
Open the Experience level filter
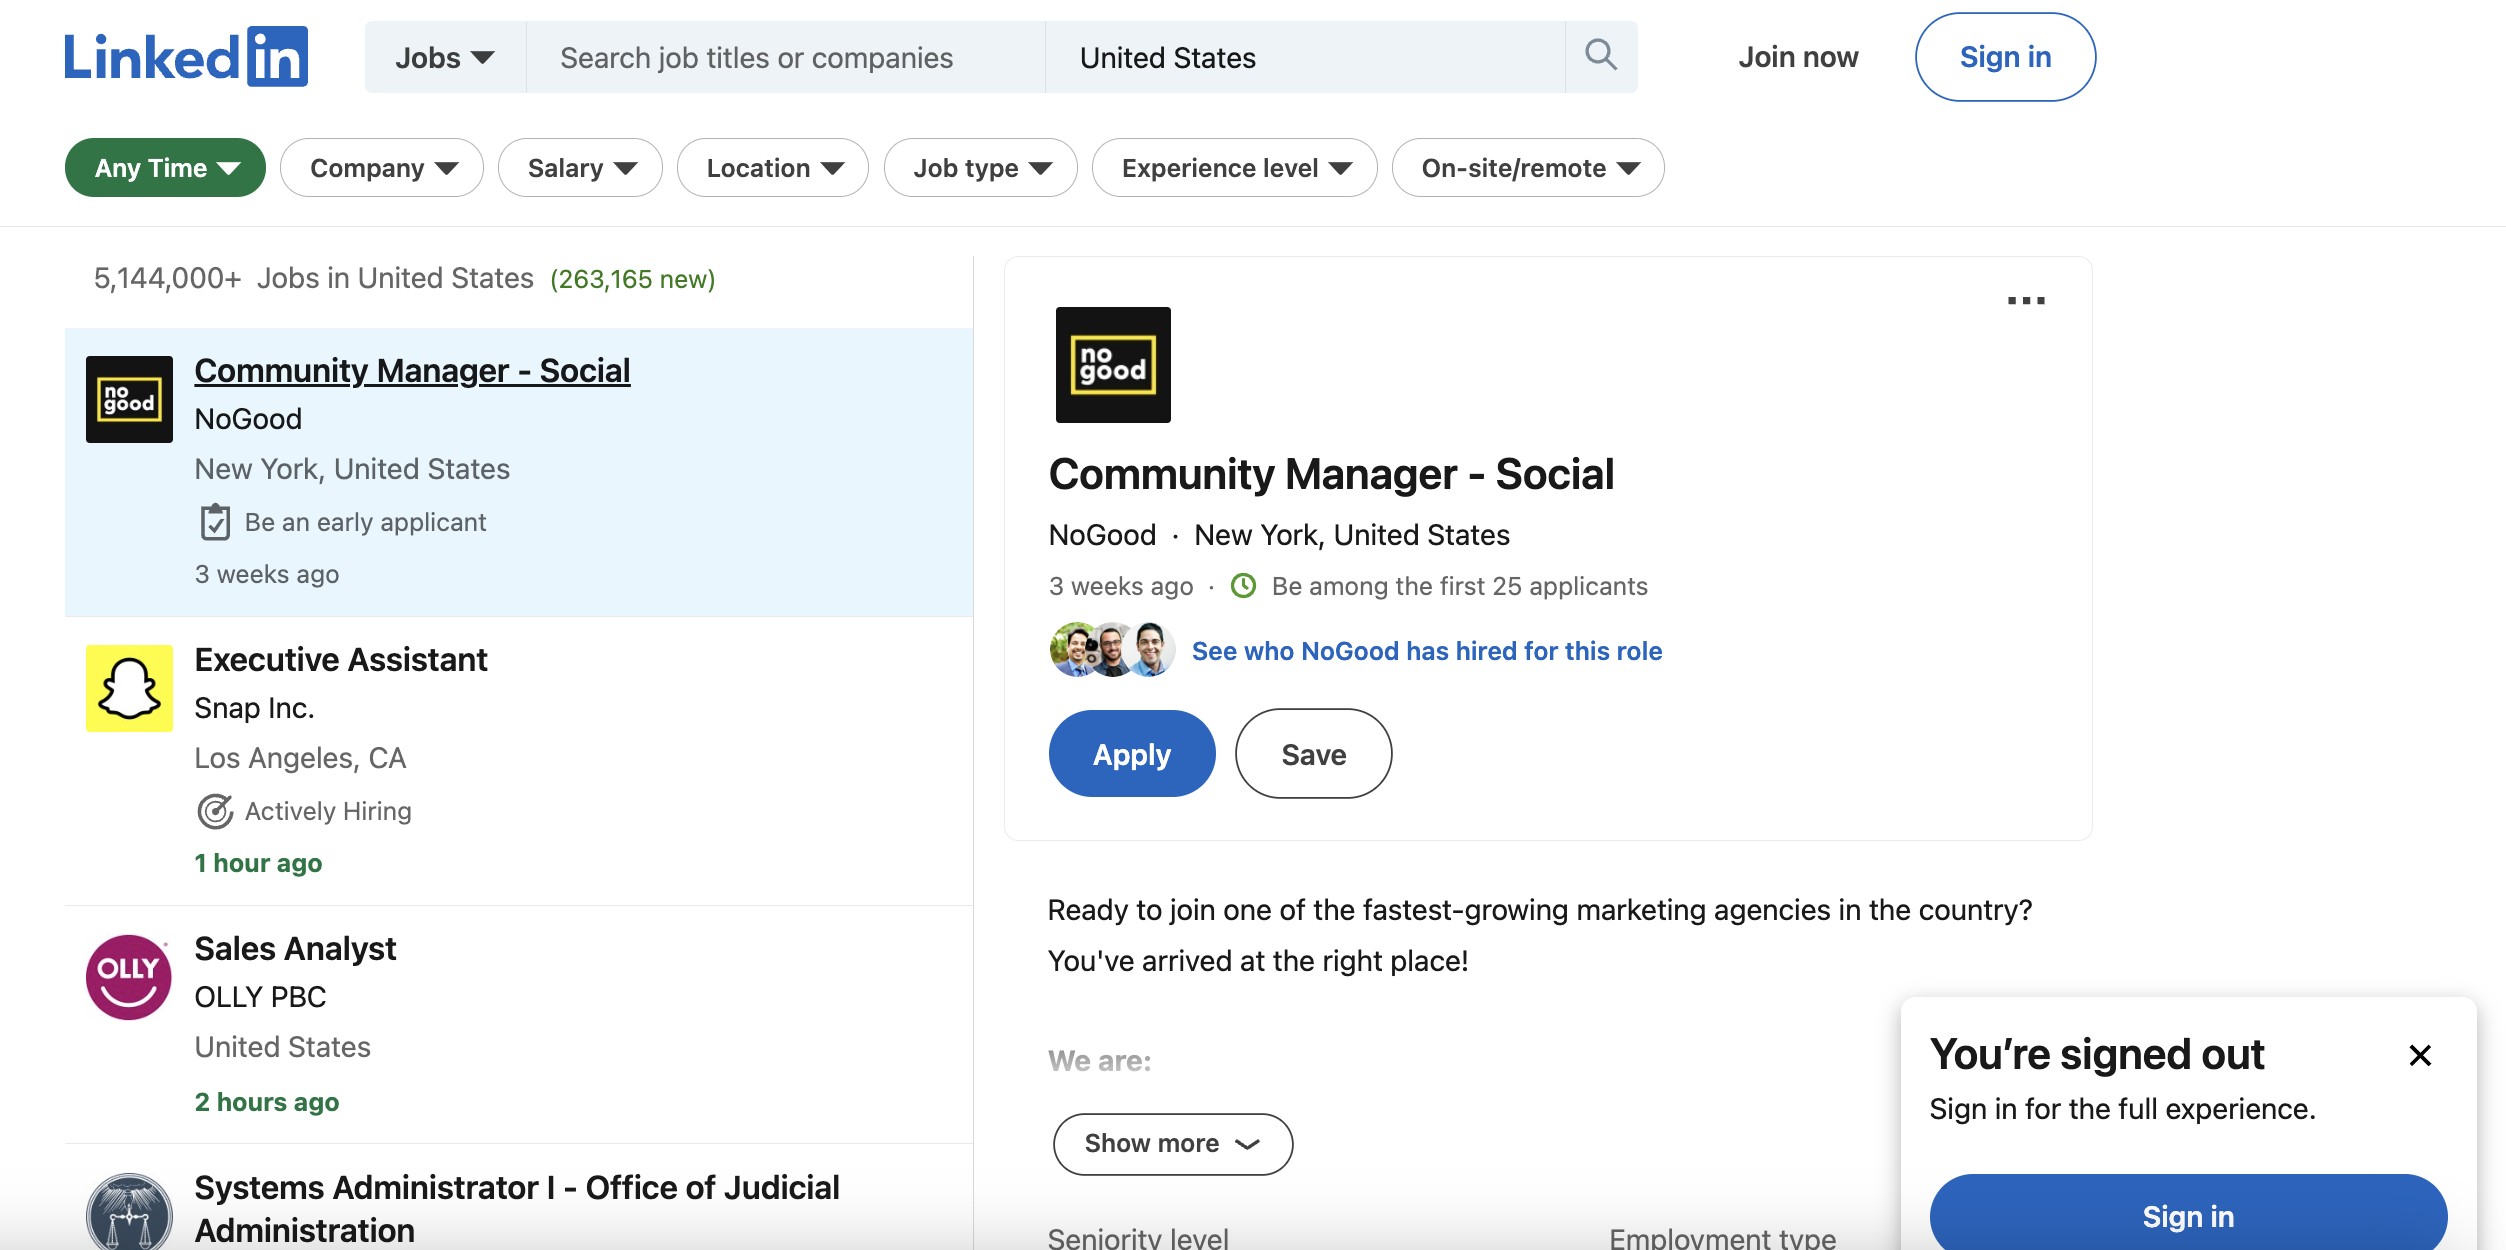1235,168
